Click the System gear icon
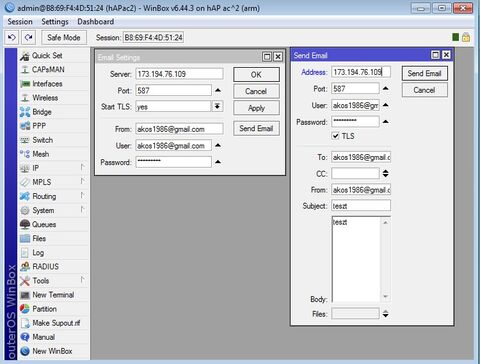 (25, 210)
